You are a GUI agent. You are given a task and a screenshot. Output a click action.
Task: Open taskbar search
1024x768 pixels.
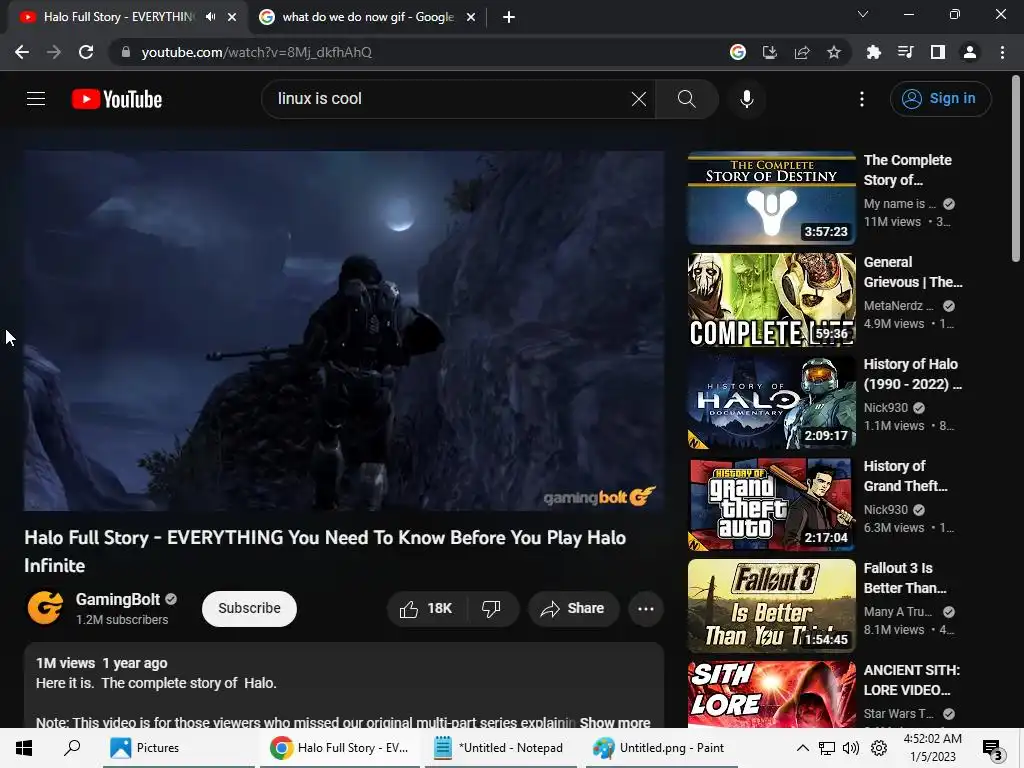click(72, 748)
